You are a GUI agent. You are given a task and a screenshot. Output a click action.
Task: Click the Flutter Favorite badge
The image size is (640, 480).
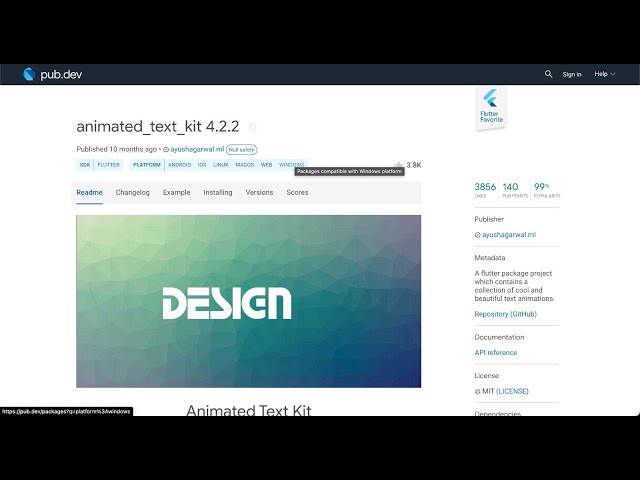click(x=491, y=109)
